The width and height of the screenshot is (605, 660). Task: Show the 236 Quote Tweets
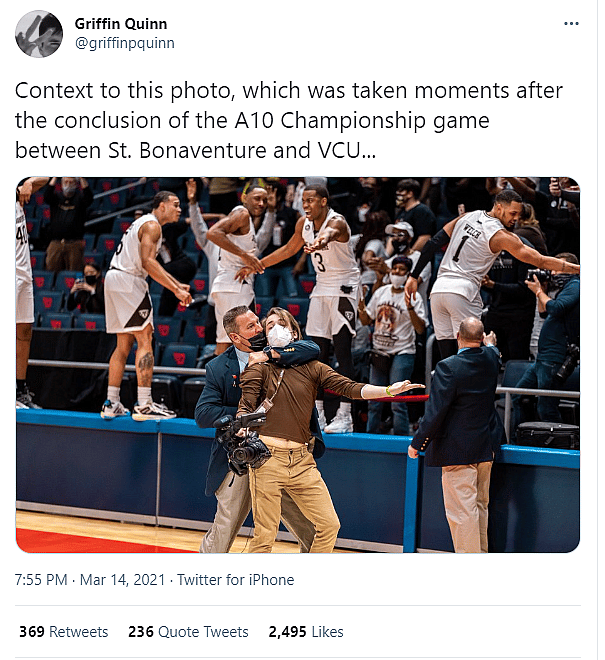(188, 632)
